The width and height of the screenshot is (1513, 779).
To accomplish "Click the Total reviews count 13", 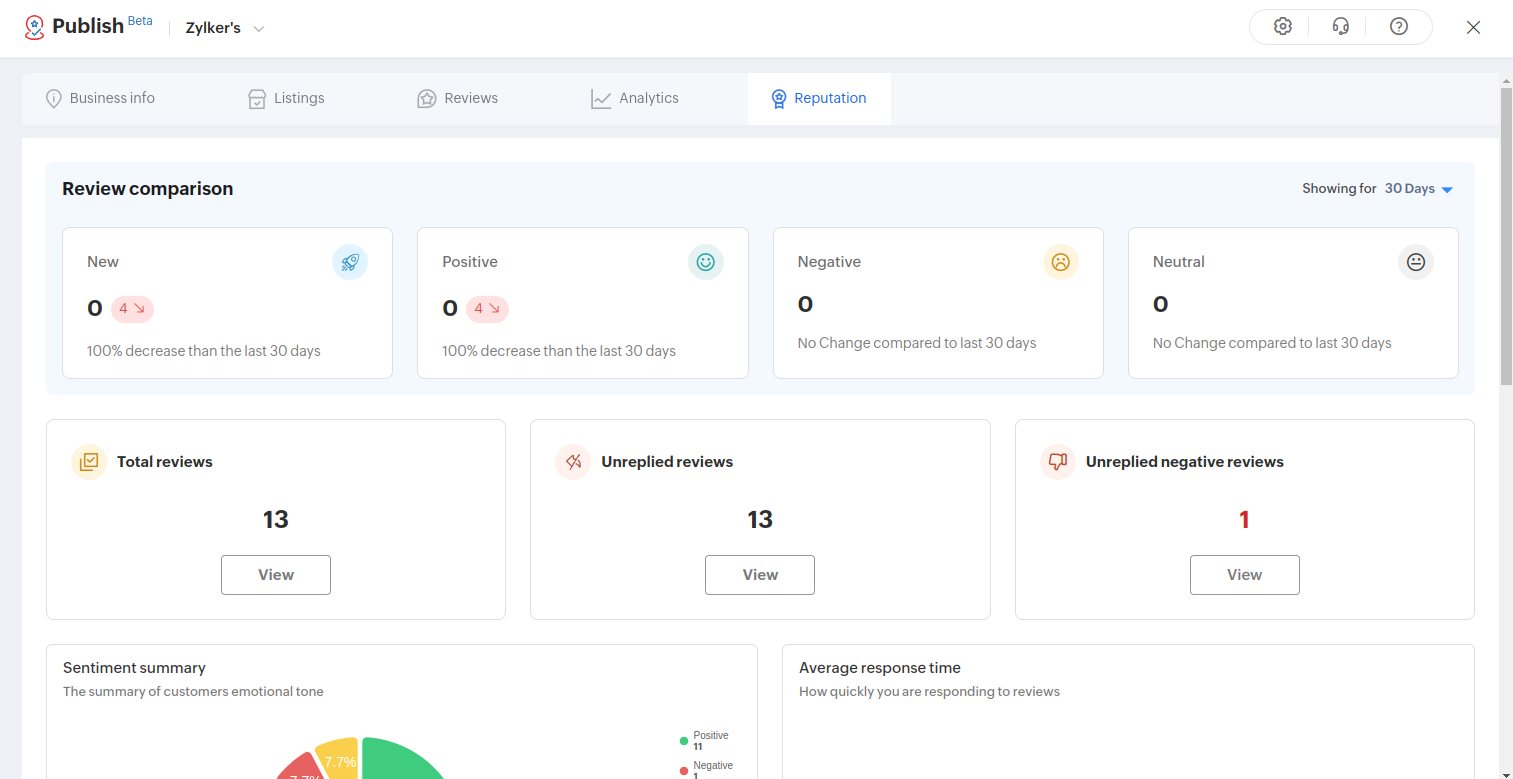I will coord(276,520).
